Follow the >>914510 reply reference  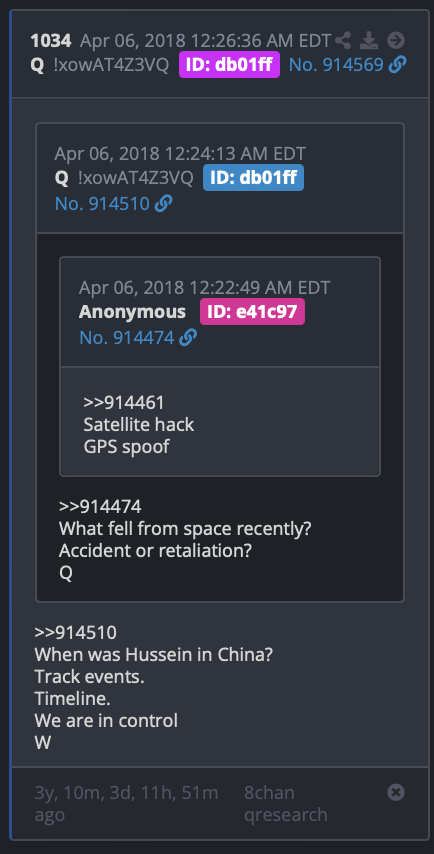[x=75, y=632]
